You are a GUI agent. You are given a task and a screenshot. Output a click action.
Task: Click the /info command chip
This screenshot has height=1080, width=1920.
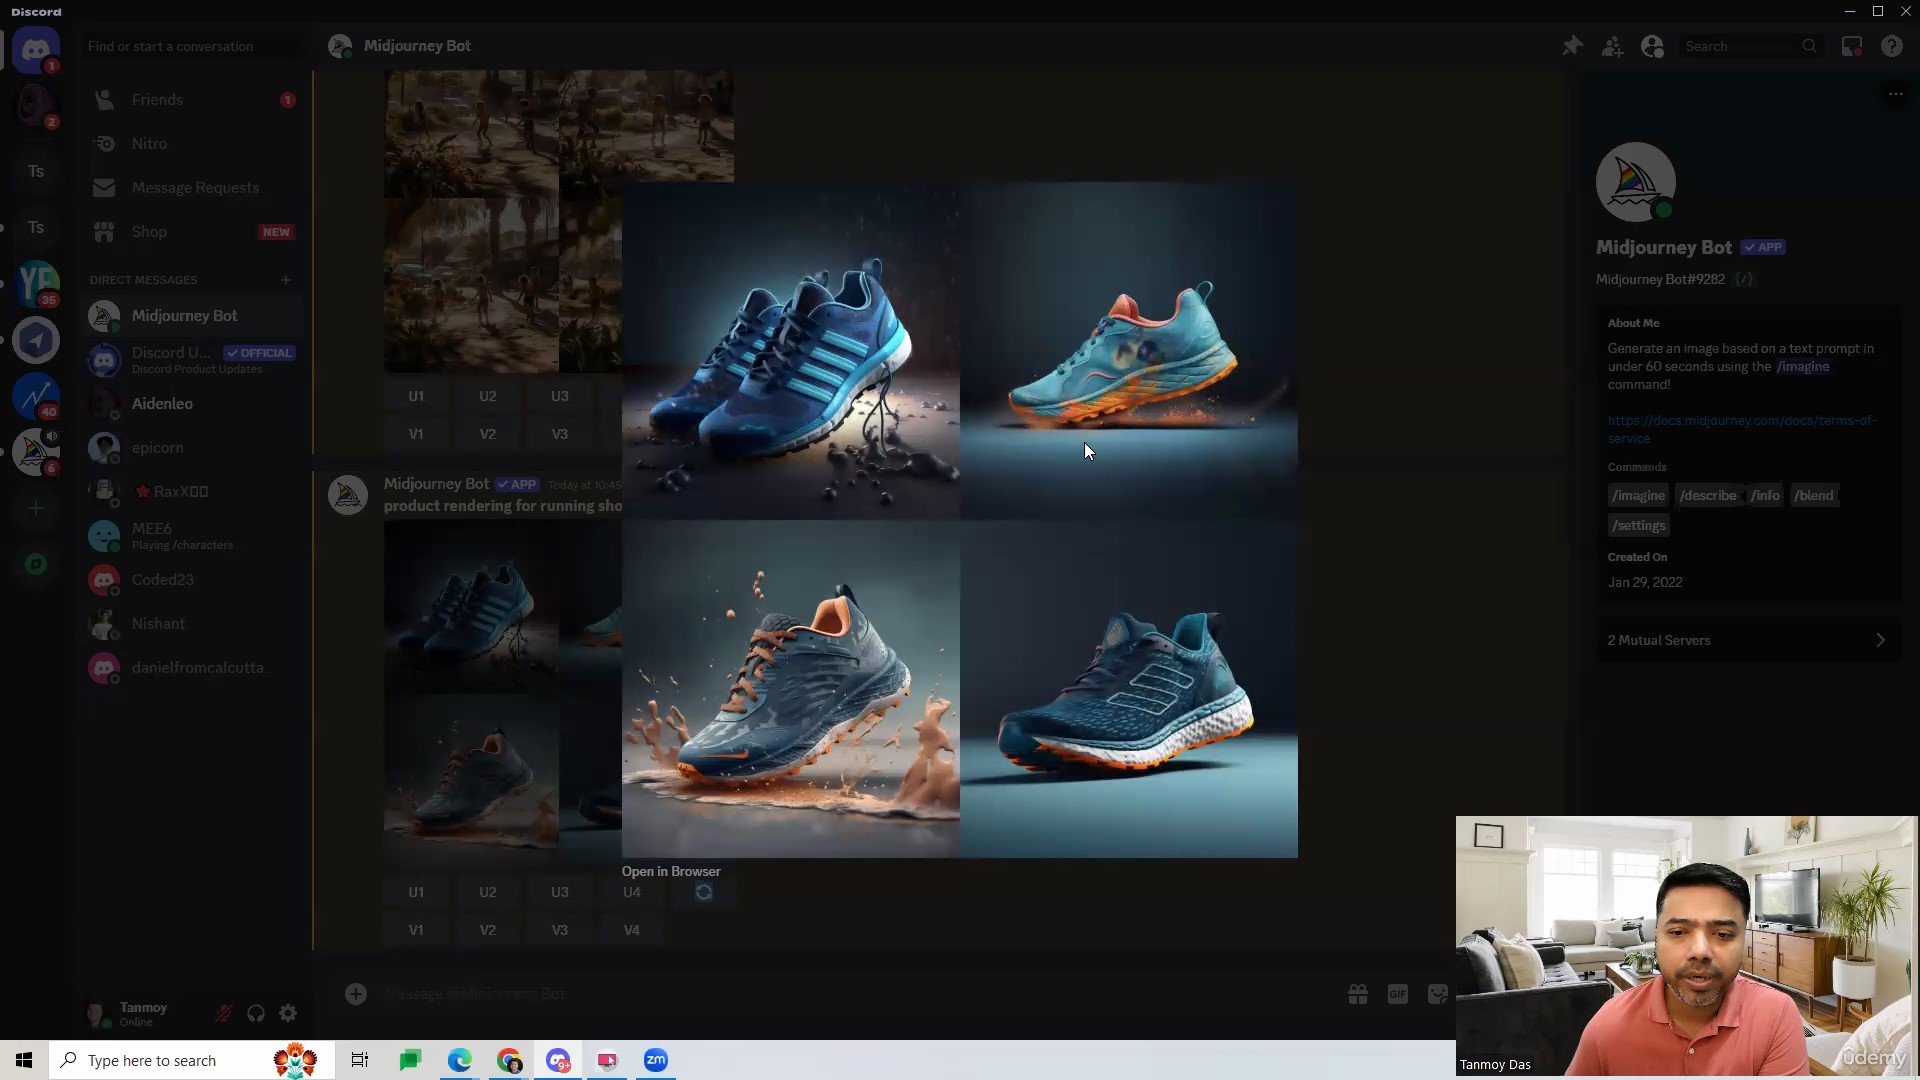coord(1765,495)
